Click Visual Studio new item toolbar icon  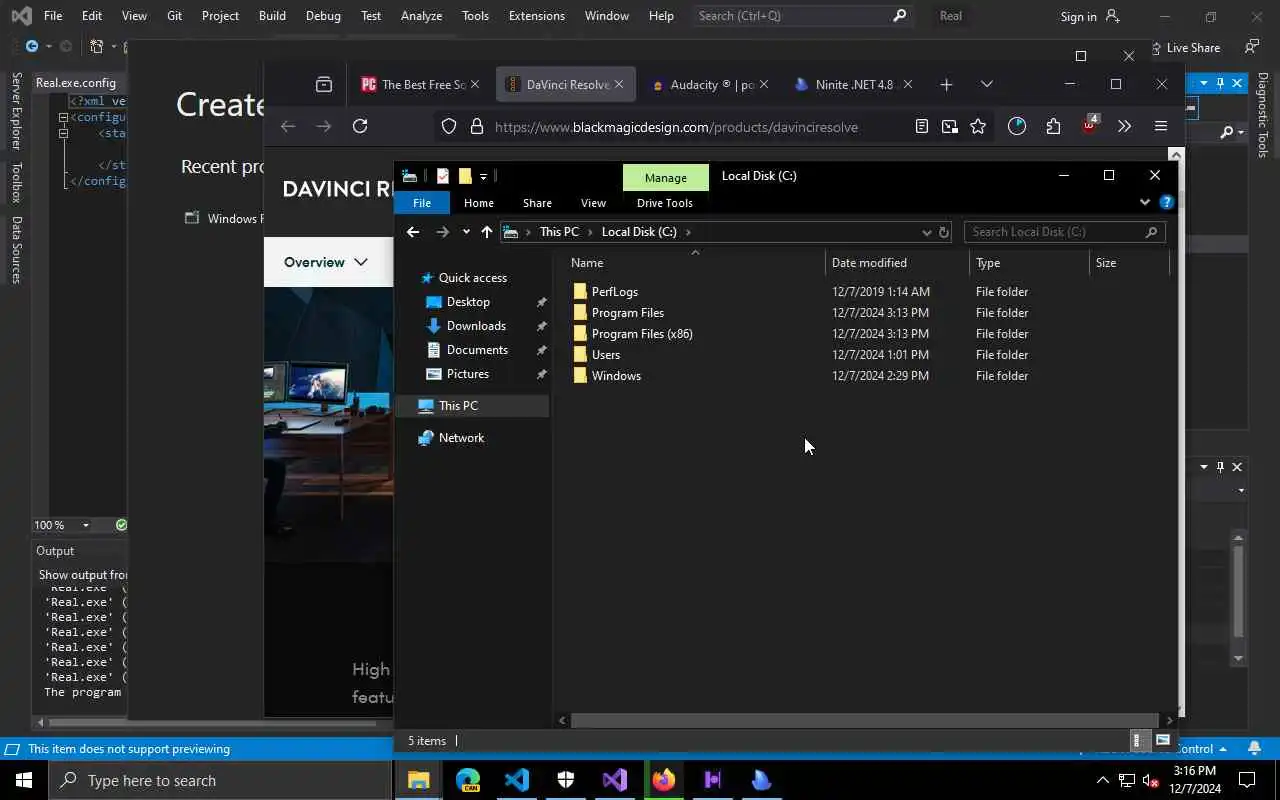(97, 46)
